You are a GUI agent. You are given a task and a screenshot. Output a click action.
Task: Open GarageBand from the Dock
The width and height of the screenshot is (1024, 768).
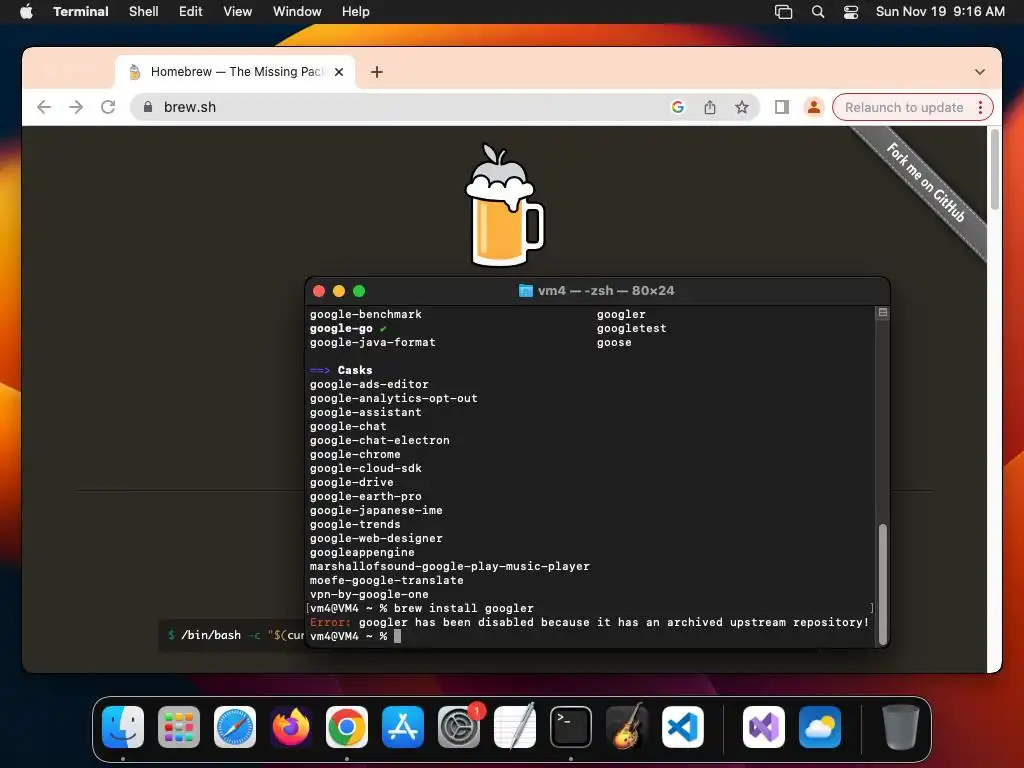click(x=627, y=726)
